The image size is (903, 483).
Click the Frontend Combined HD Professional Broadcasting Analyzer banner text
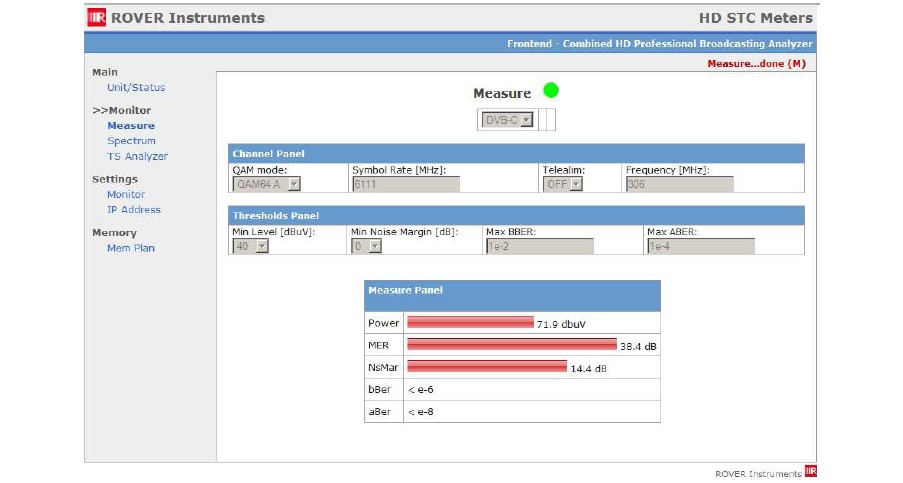659,44
